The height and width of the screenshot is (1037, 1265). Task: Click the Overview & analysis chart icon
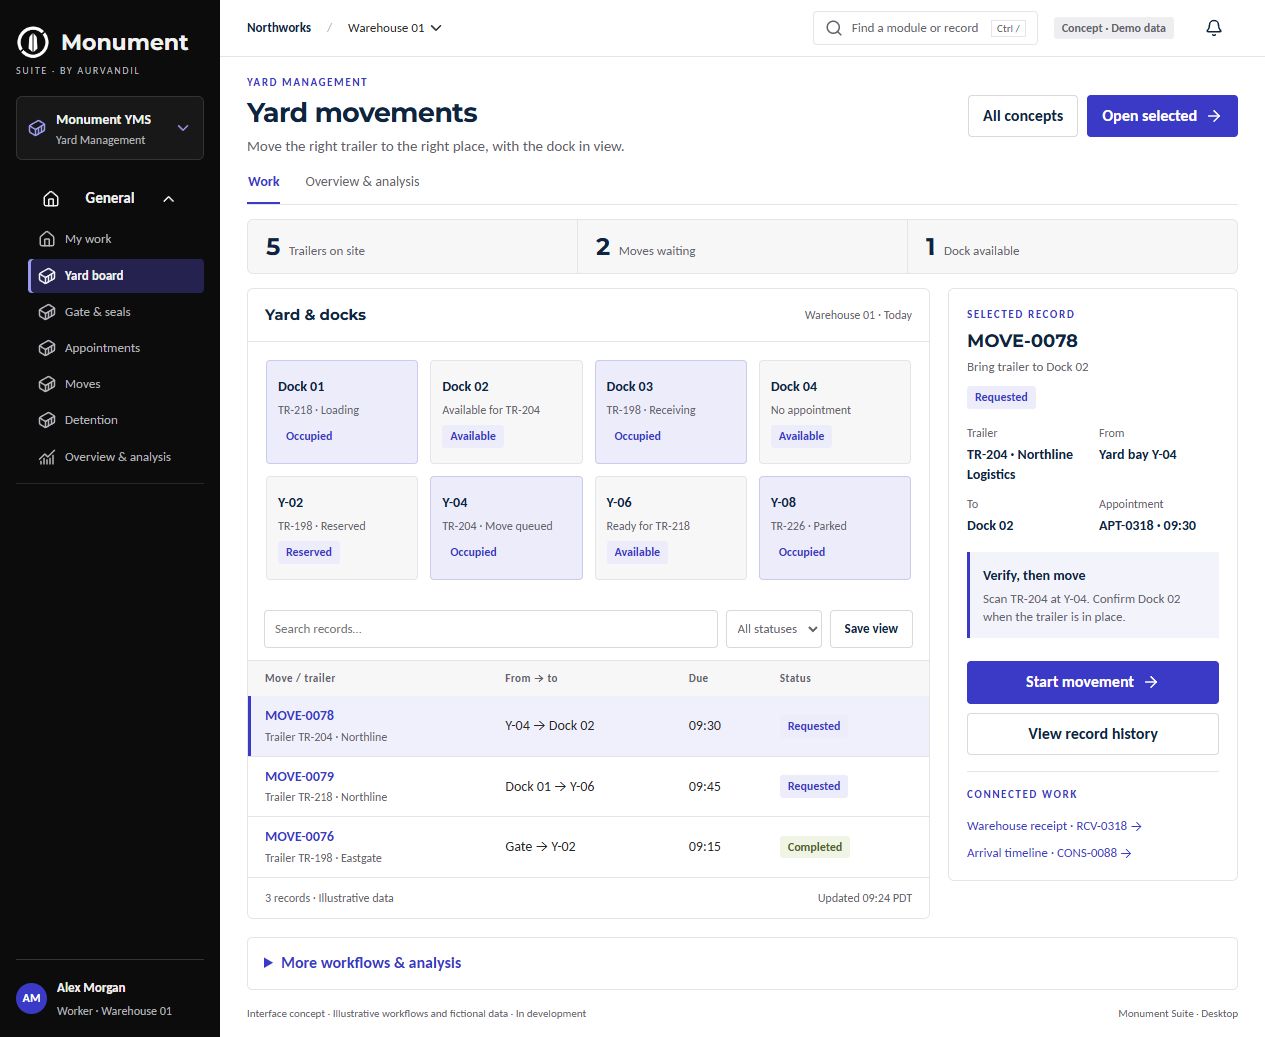pyautogui.click(x=47, y=457)
